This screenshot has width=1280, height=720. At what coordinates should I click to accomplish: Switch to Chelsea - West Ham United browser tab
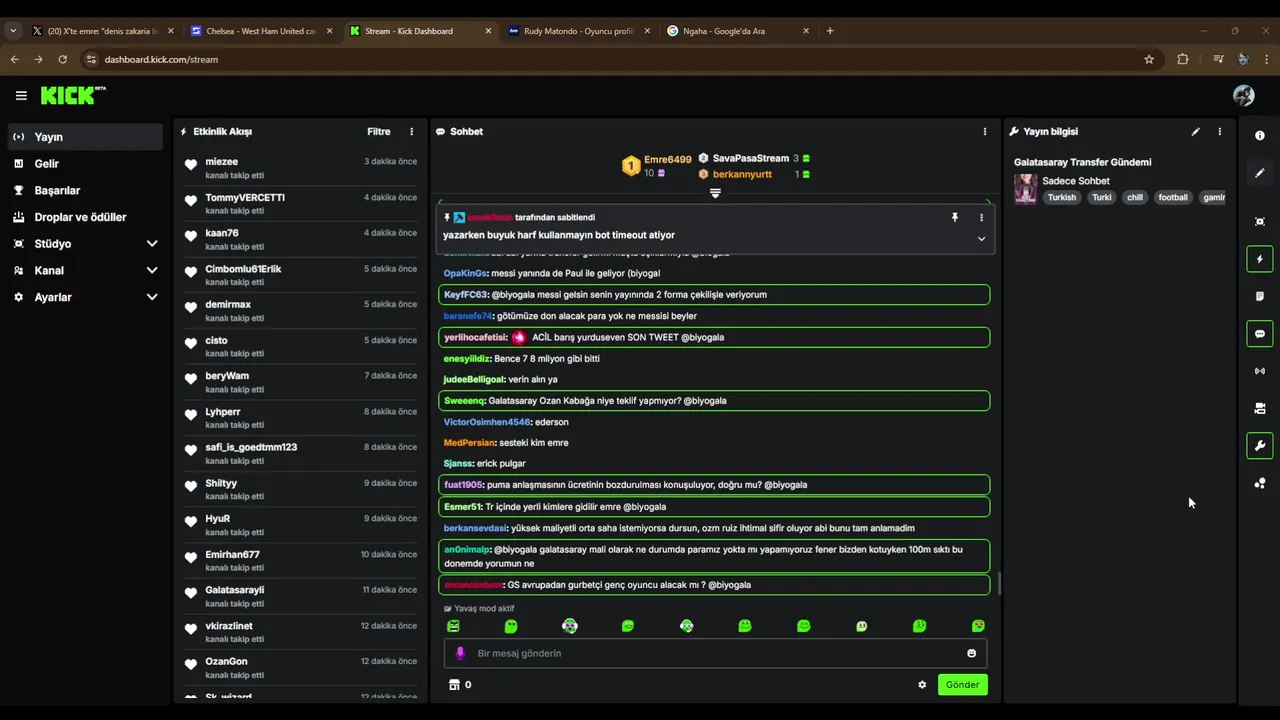(261, 31)
